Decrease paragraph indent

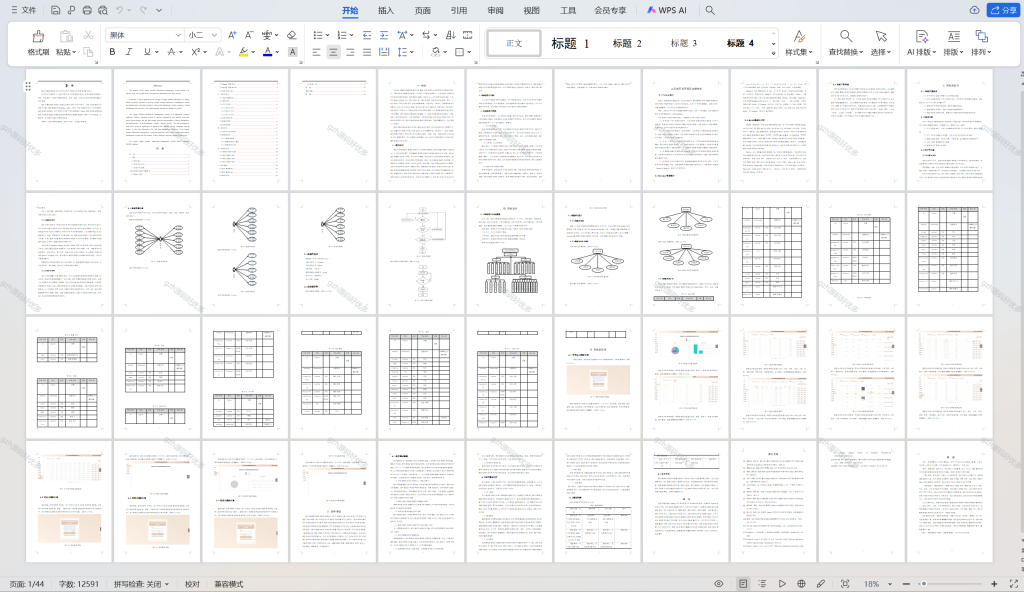pos(367,35)
